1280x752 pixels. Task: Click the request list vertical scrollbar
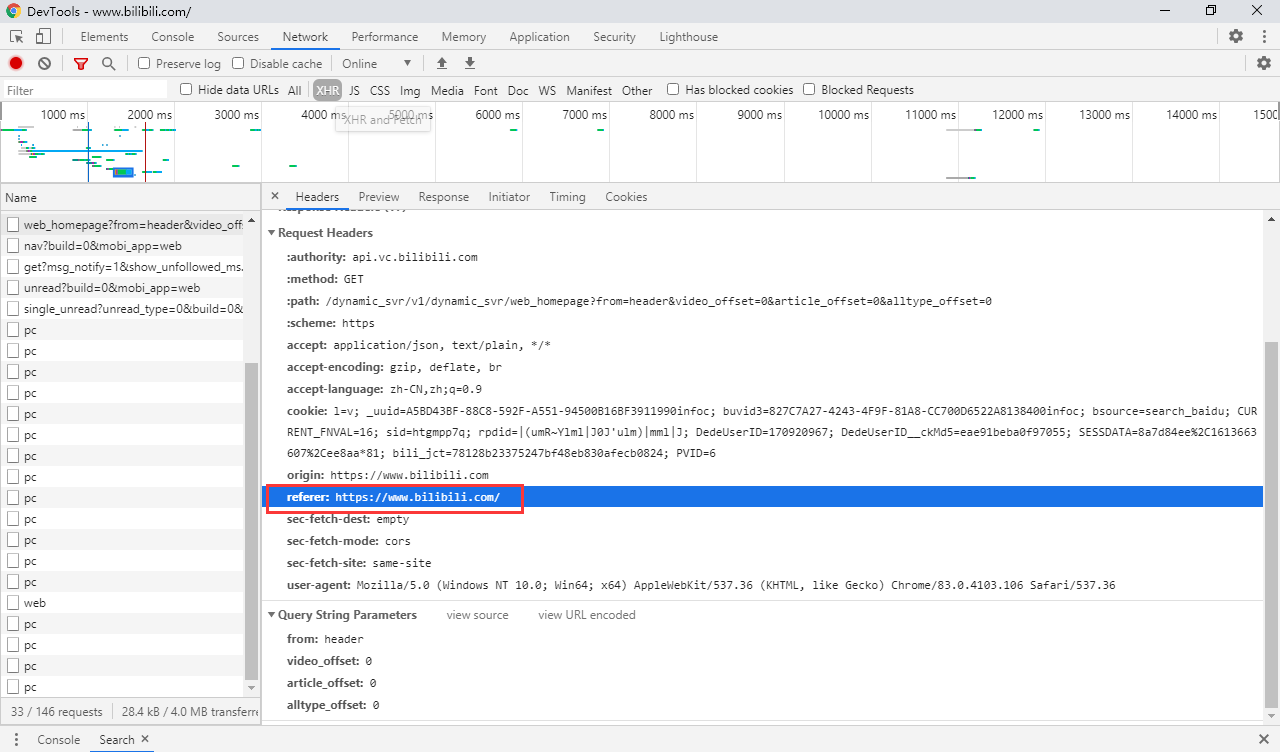pos(251,520)
